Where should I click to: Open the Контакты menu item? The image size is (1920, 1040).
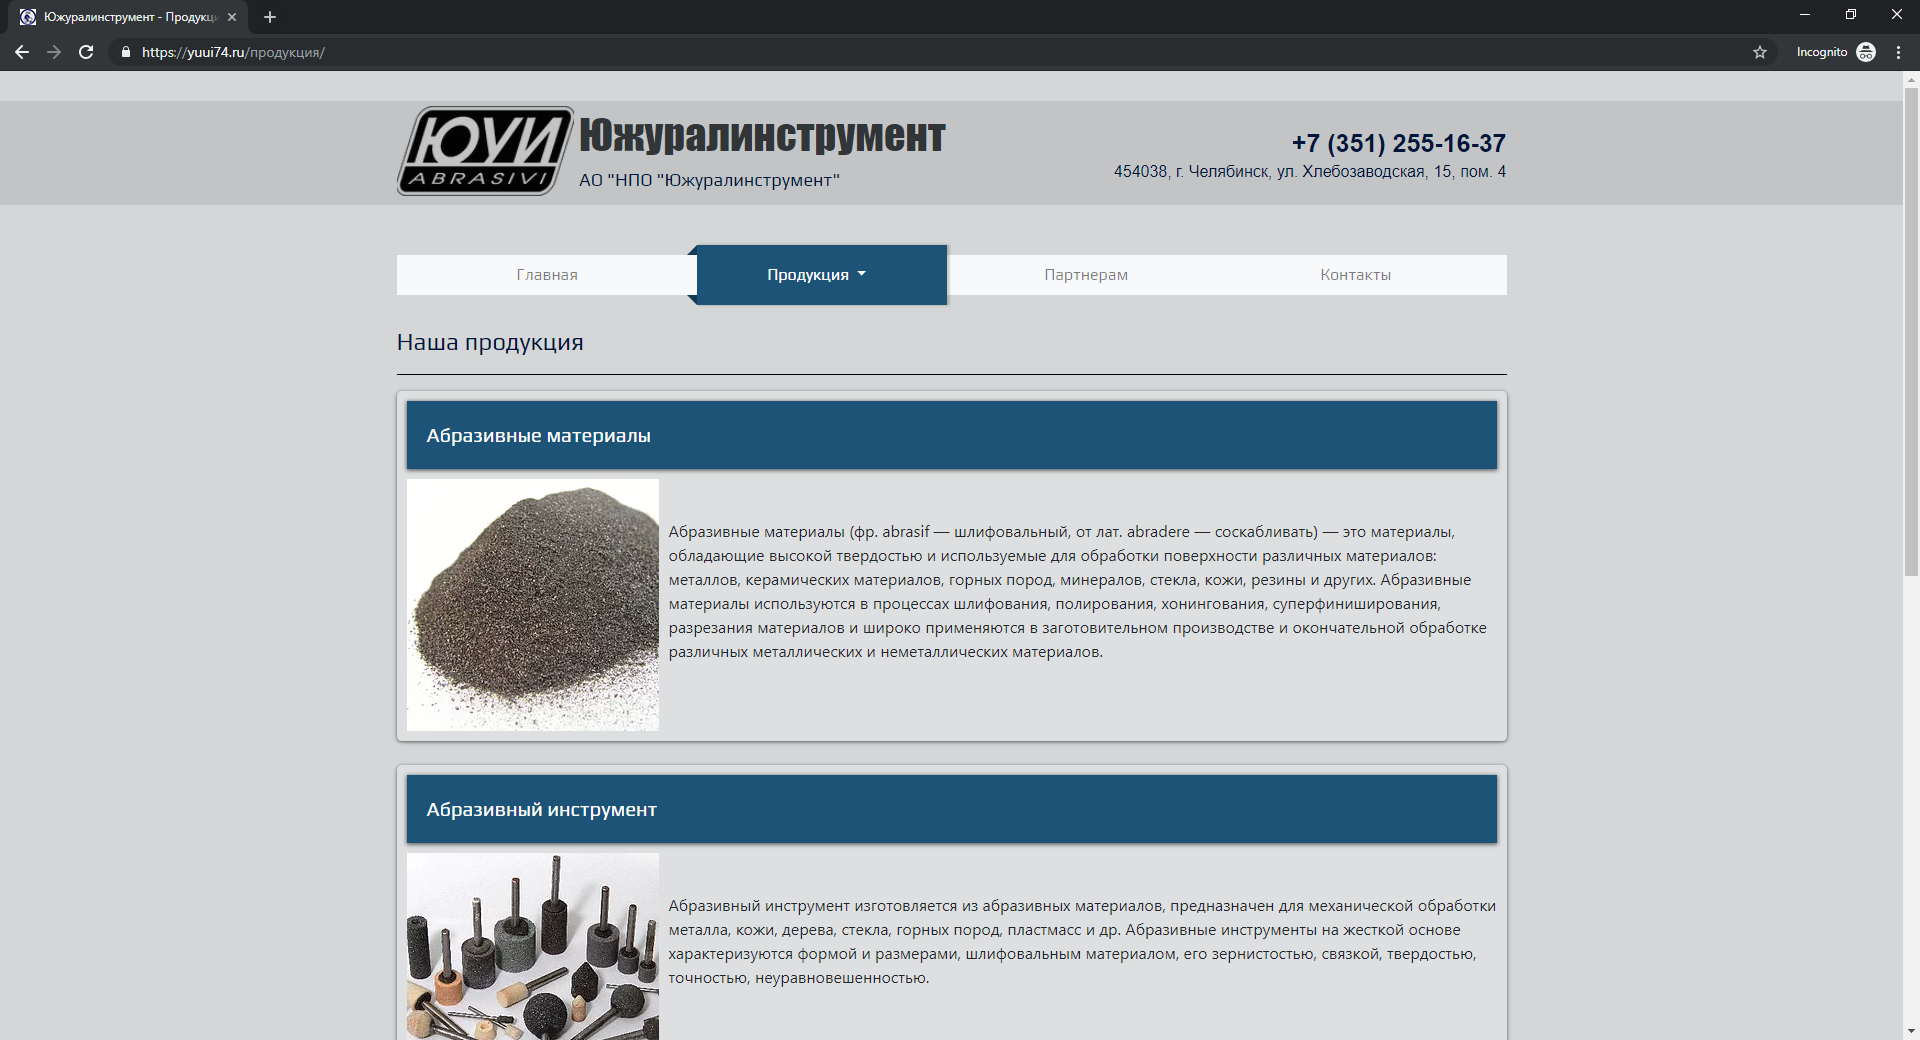pos(1355,275)
